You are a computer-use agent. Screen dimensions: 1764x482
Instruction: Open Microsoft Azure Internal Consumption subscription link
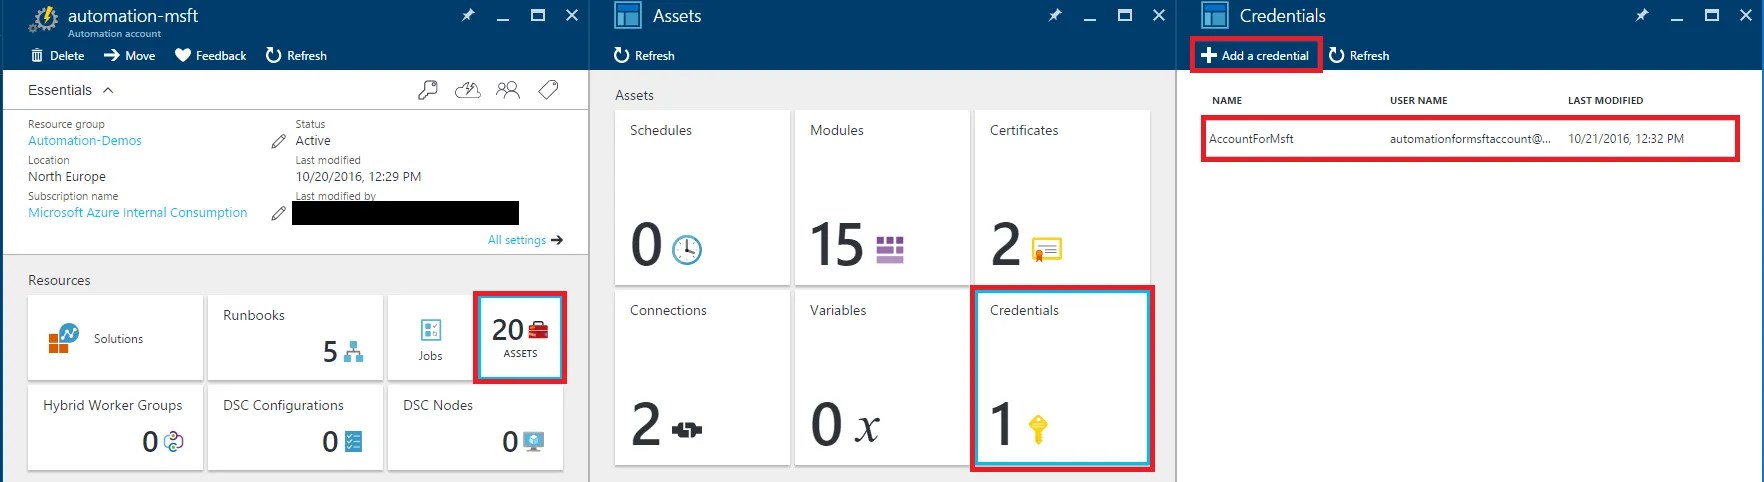pyautogui.click(x=137, y=213)
